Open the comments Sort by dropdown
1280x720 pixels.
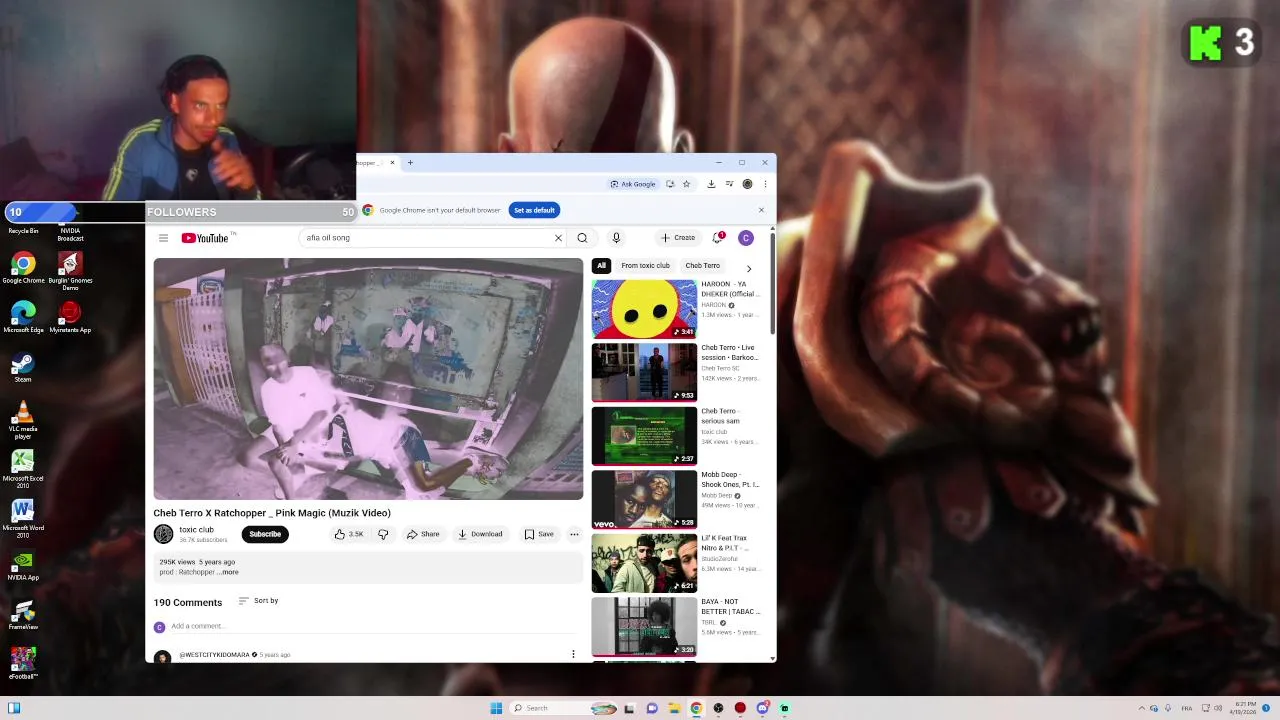258,601
